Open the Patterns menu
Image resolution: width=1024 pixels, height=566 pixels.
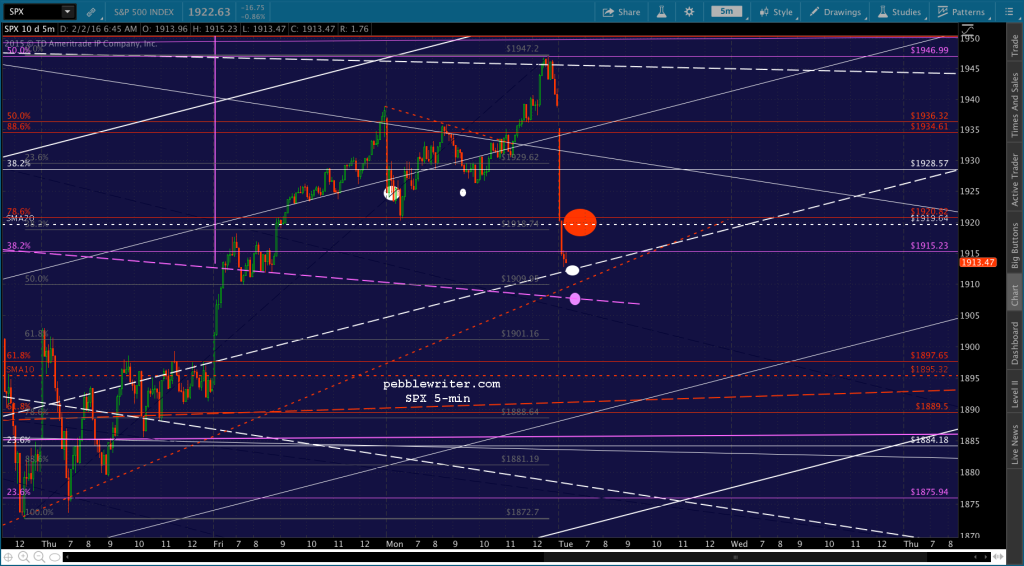(x=961, y=12)
